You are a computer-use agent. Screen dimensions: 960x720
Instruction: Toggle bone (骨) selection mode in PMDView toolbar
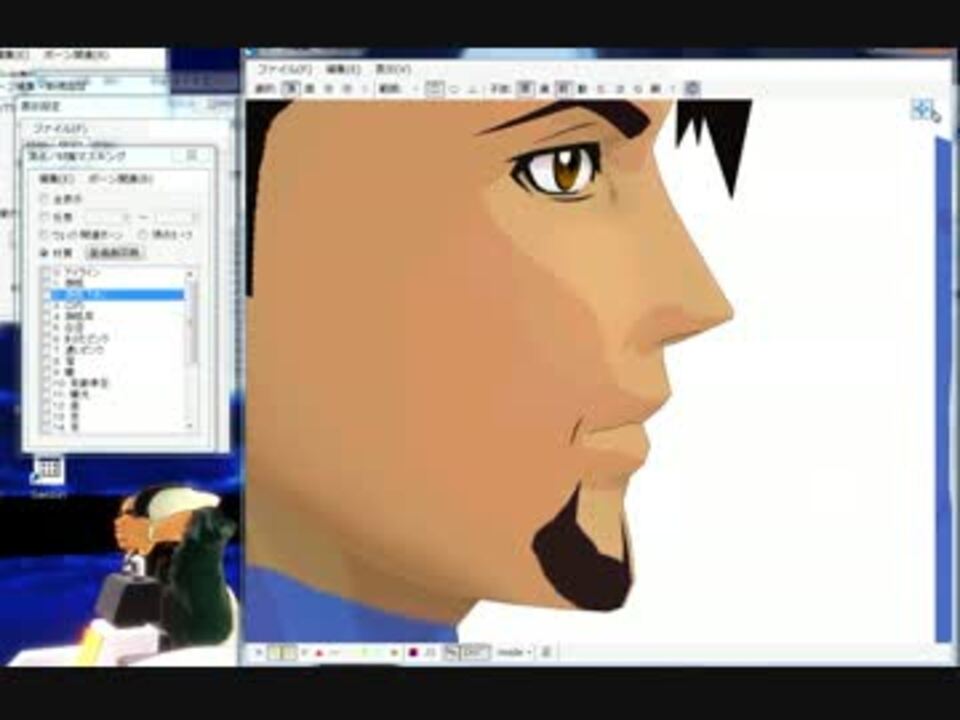[x=329, y=89]
